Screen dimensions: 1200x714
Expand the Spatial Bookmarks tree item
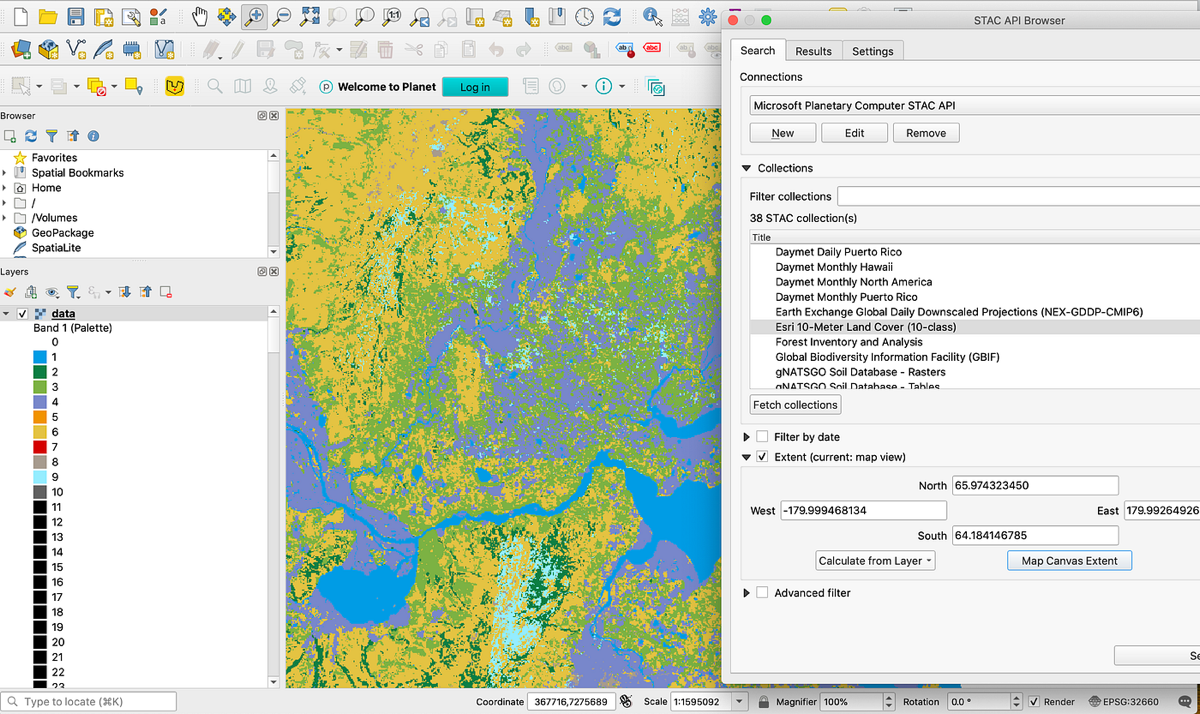[5, 173]
